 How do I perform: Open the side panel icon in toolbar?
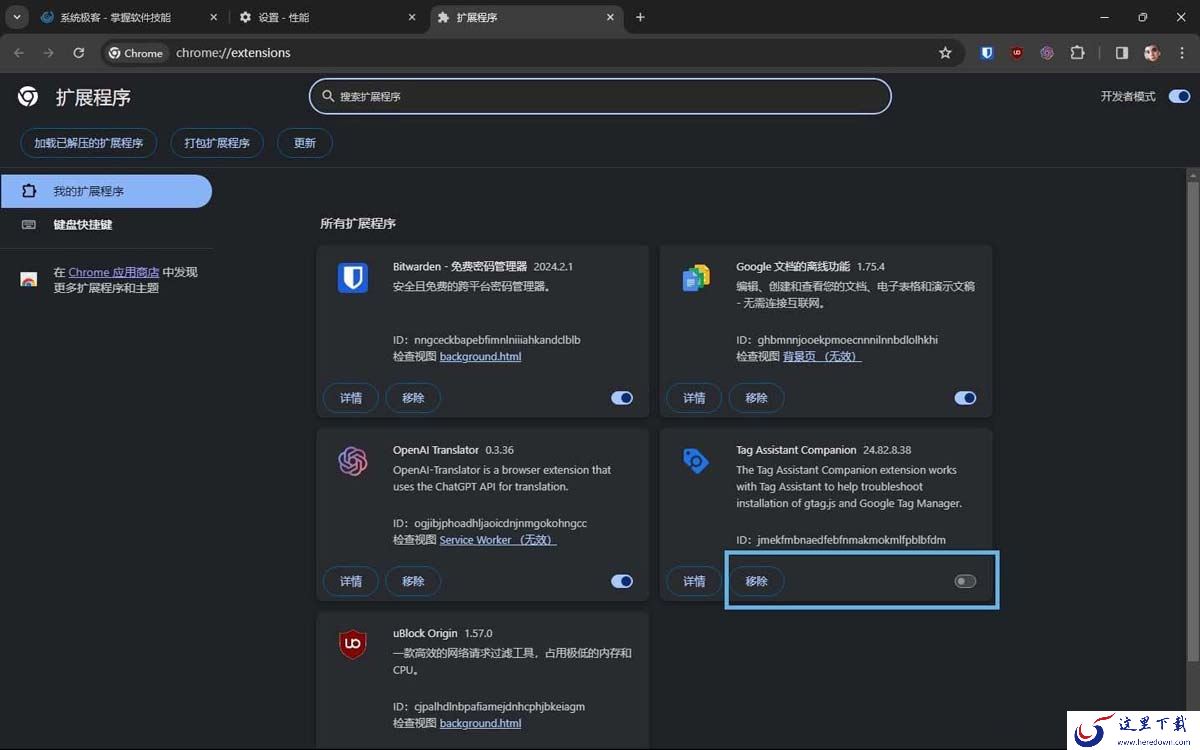1122,53
